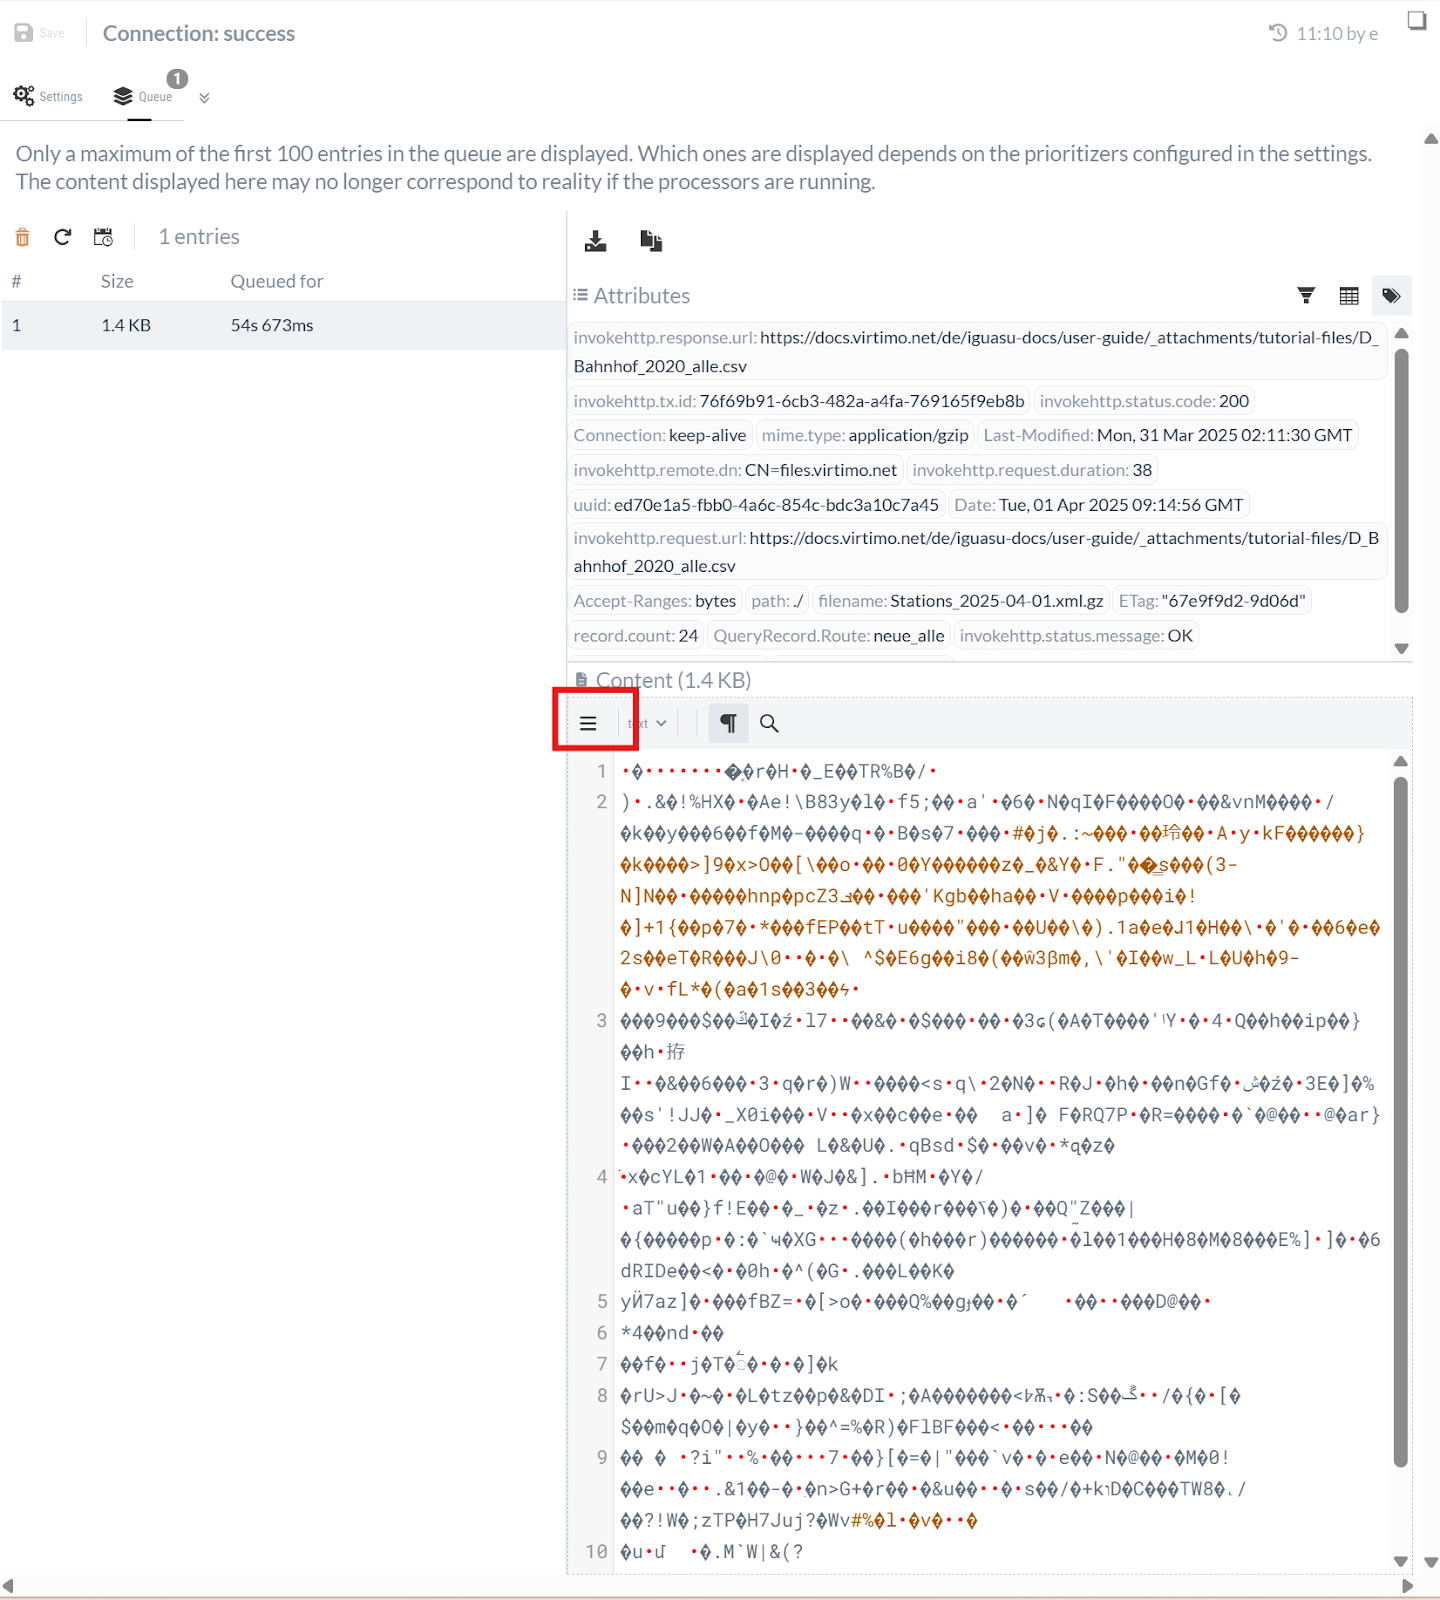
Task: Open the content hamburger menu
Action: pyautogui.click(x=588, y=723)
